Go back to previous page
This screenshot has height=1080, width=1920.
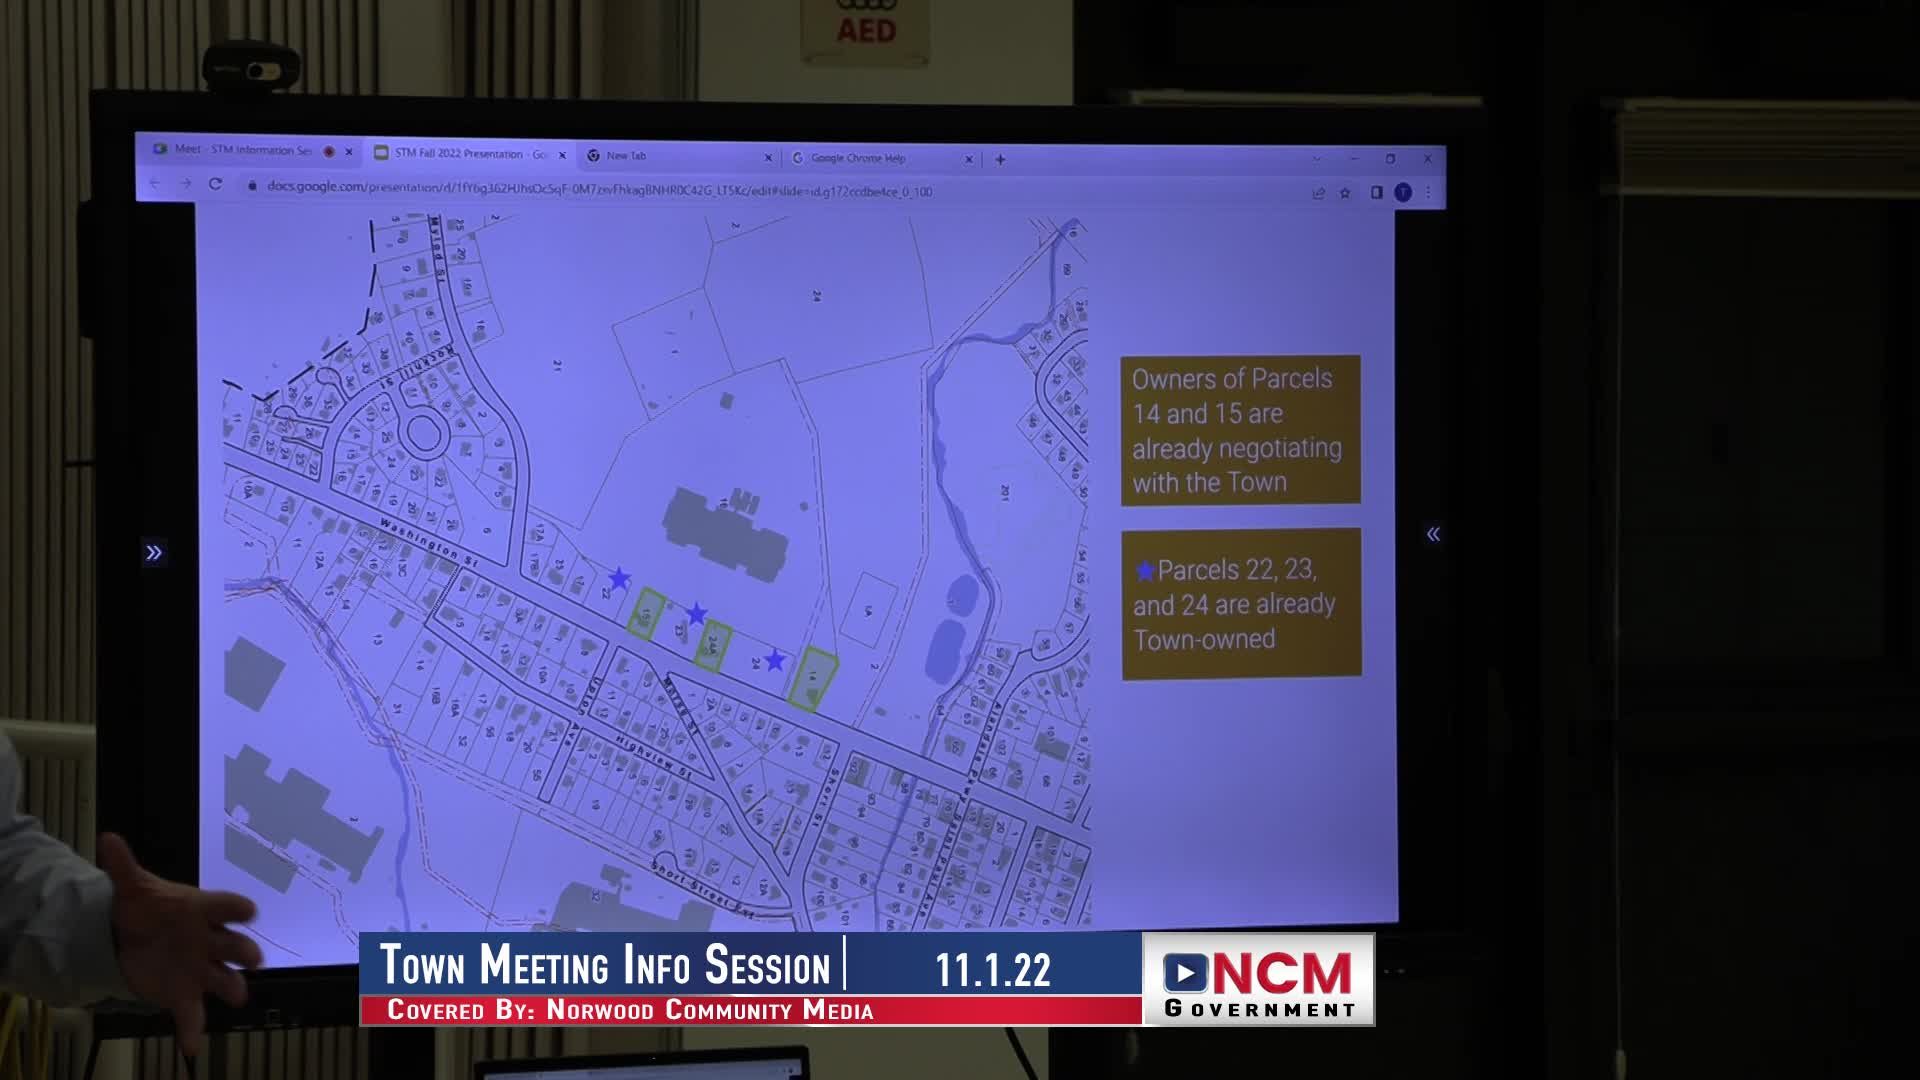click(155, 183)
